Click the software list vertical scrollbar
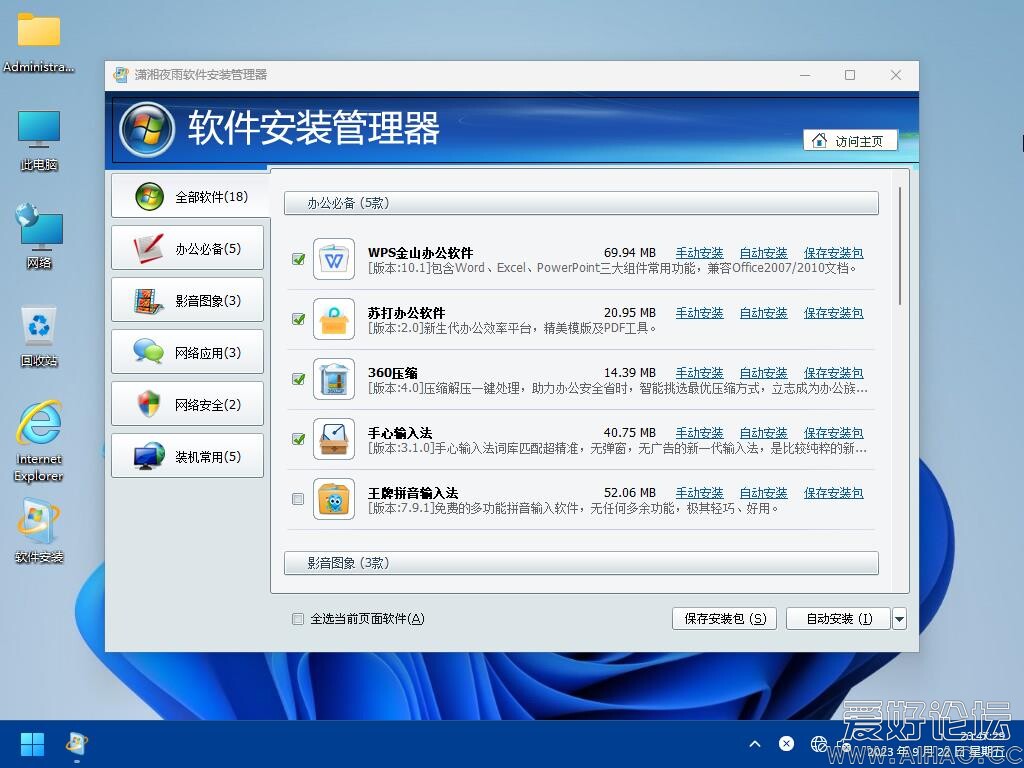The height and width of the screenshot is (768, 1024). click(901, 245)
